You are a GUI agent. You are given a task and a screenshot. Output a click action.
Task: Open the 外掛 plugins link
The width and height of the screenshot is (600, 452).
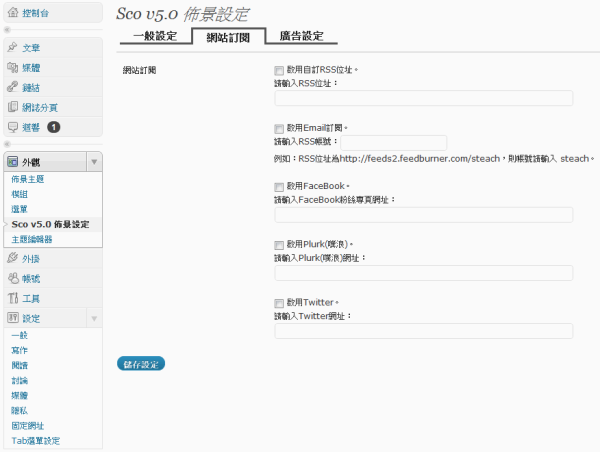pos(31,259)
